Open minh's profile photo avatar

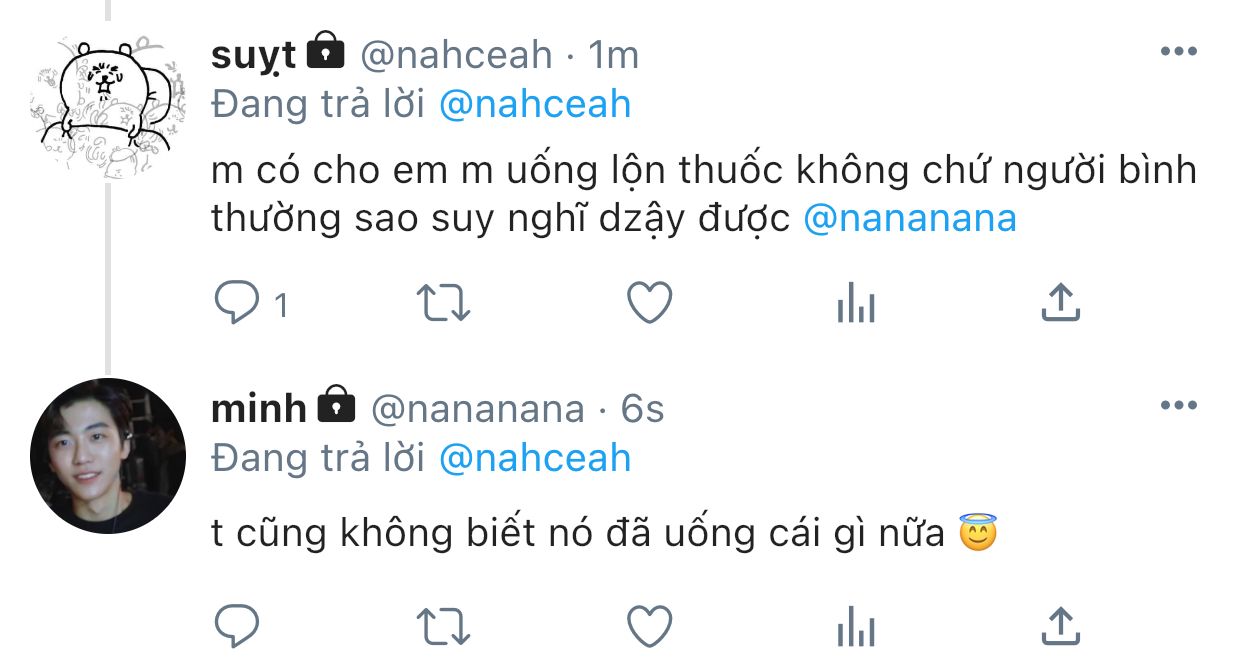point(108,455)
